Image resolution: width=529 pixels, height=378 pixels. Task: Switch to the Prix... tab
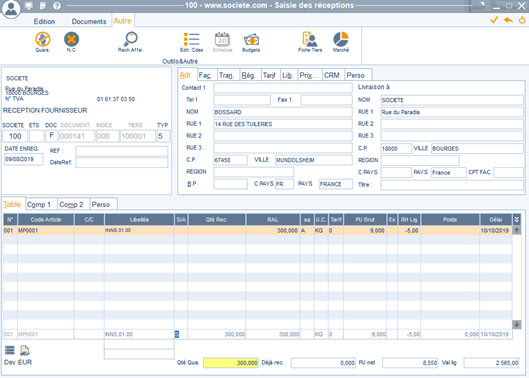[x=309, y=75]
